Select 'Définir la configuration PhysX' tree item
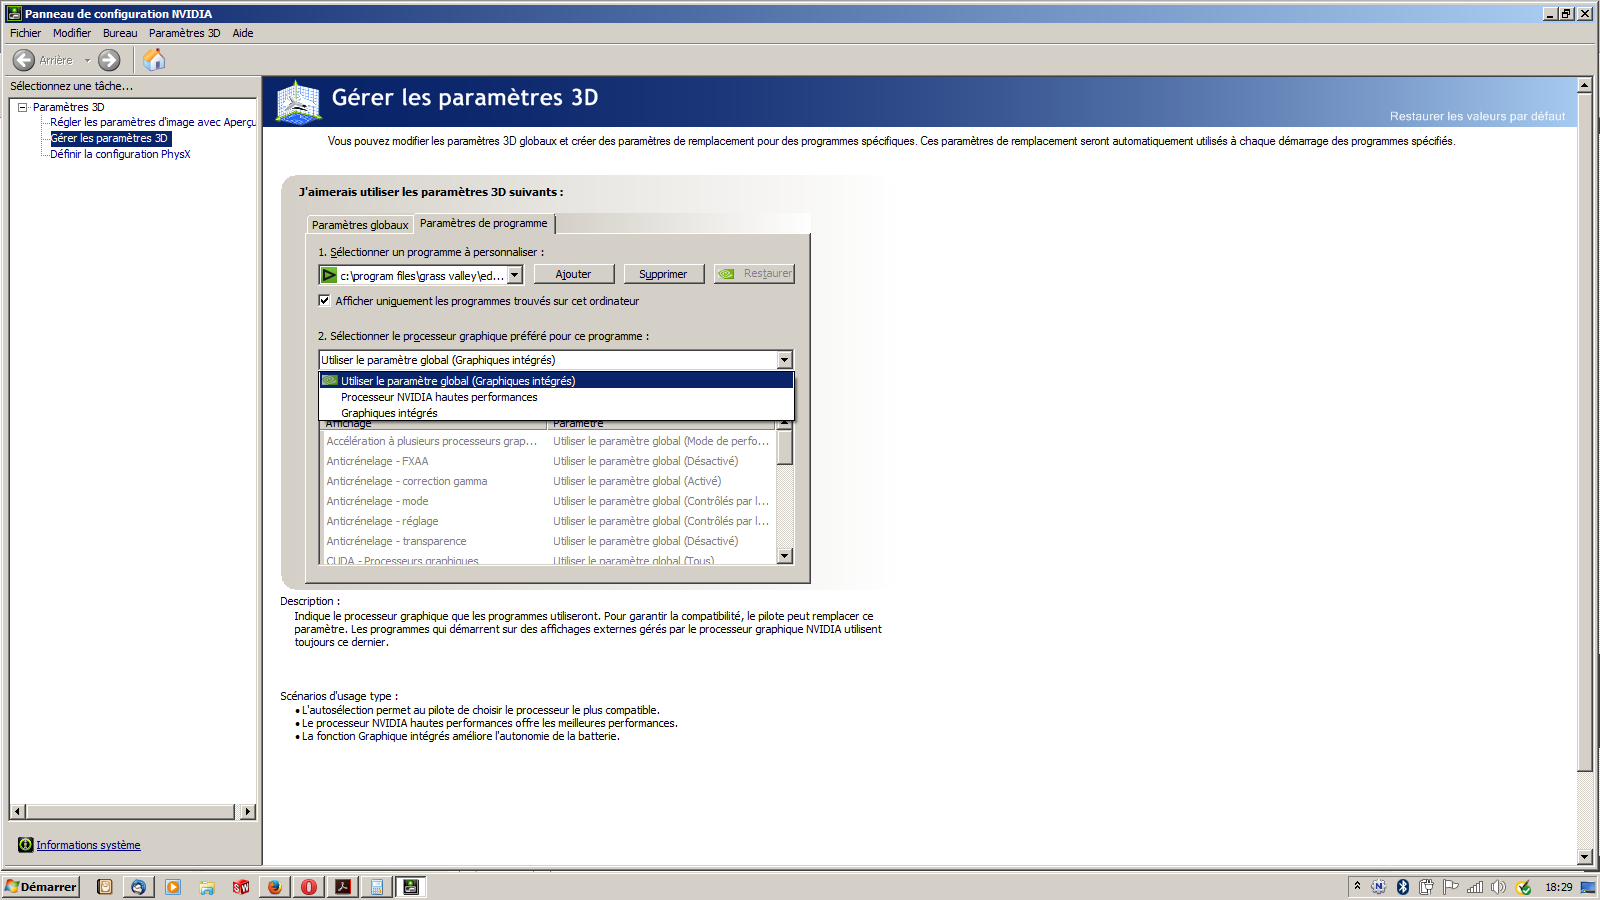This screenshot has width=1600, height=900. (120, 154)
